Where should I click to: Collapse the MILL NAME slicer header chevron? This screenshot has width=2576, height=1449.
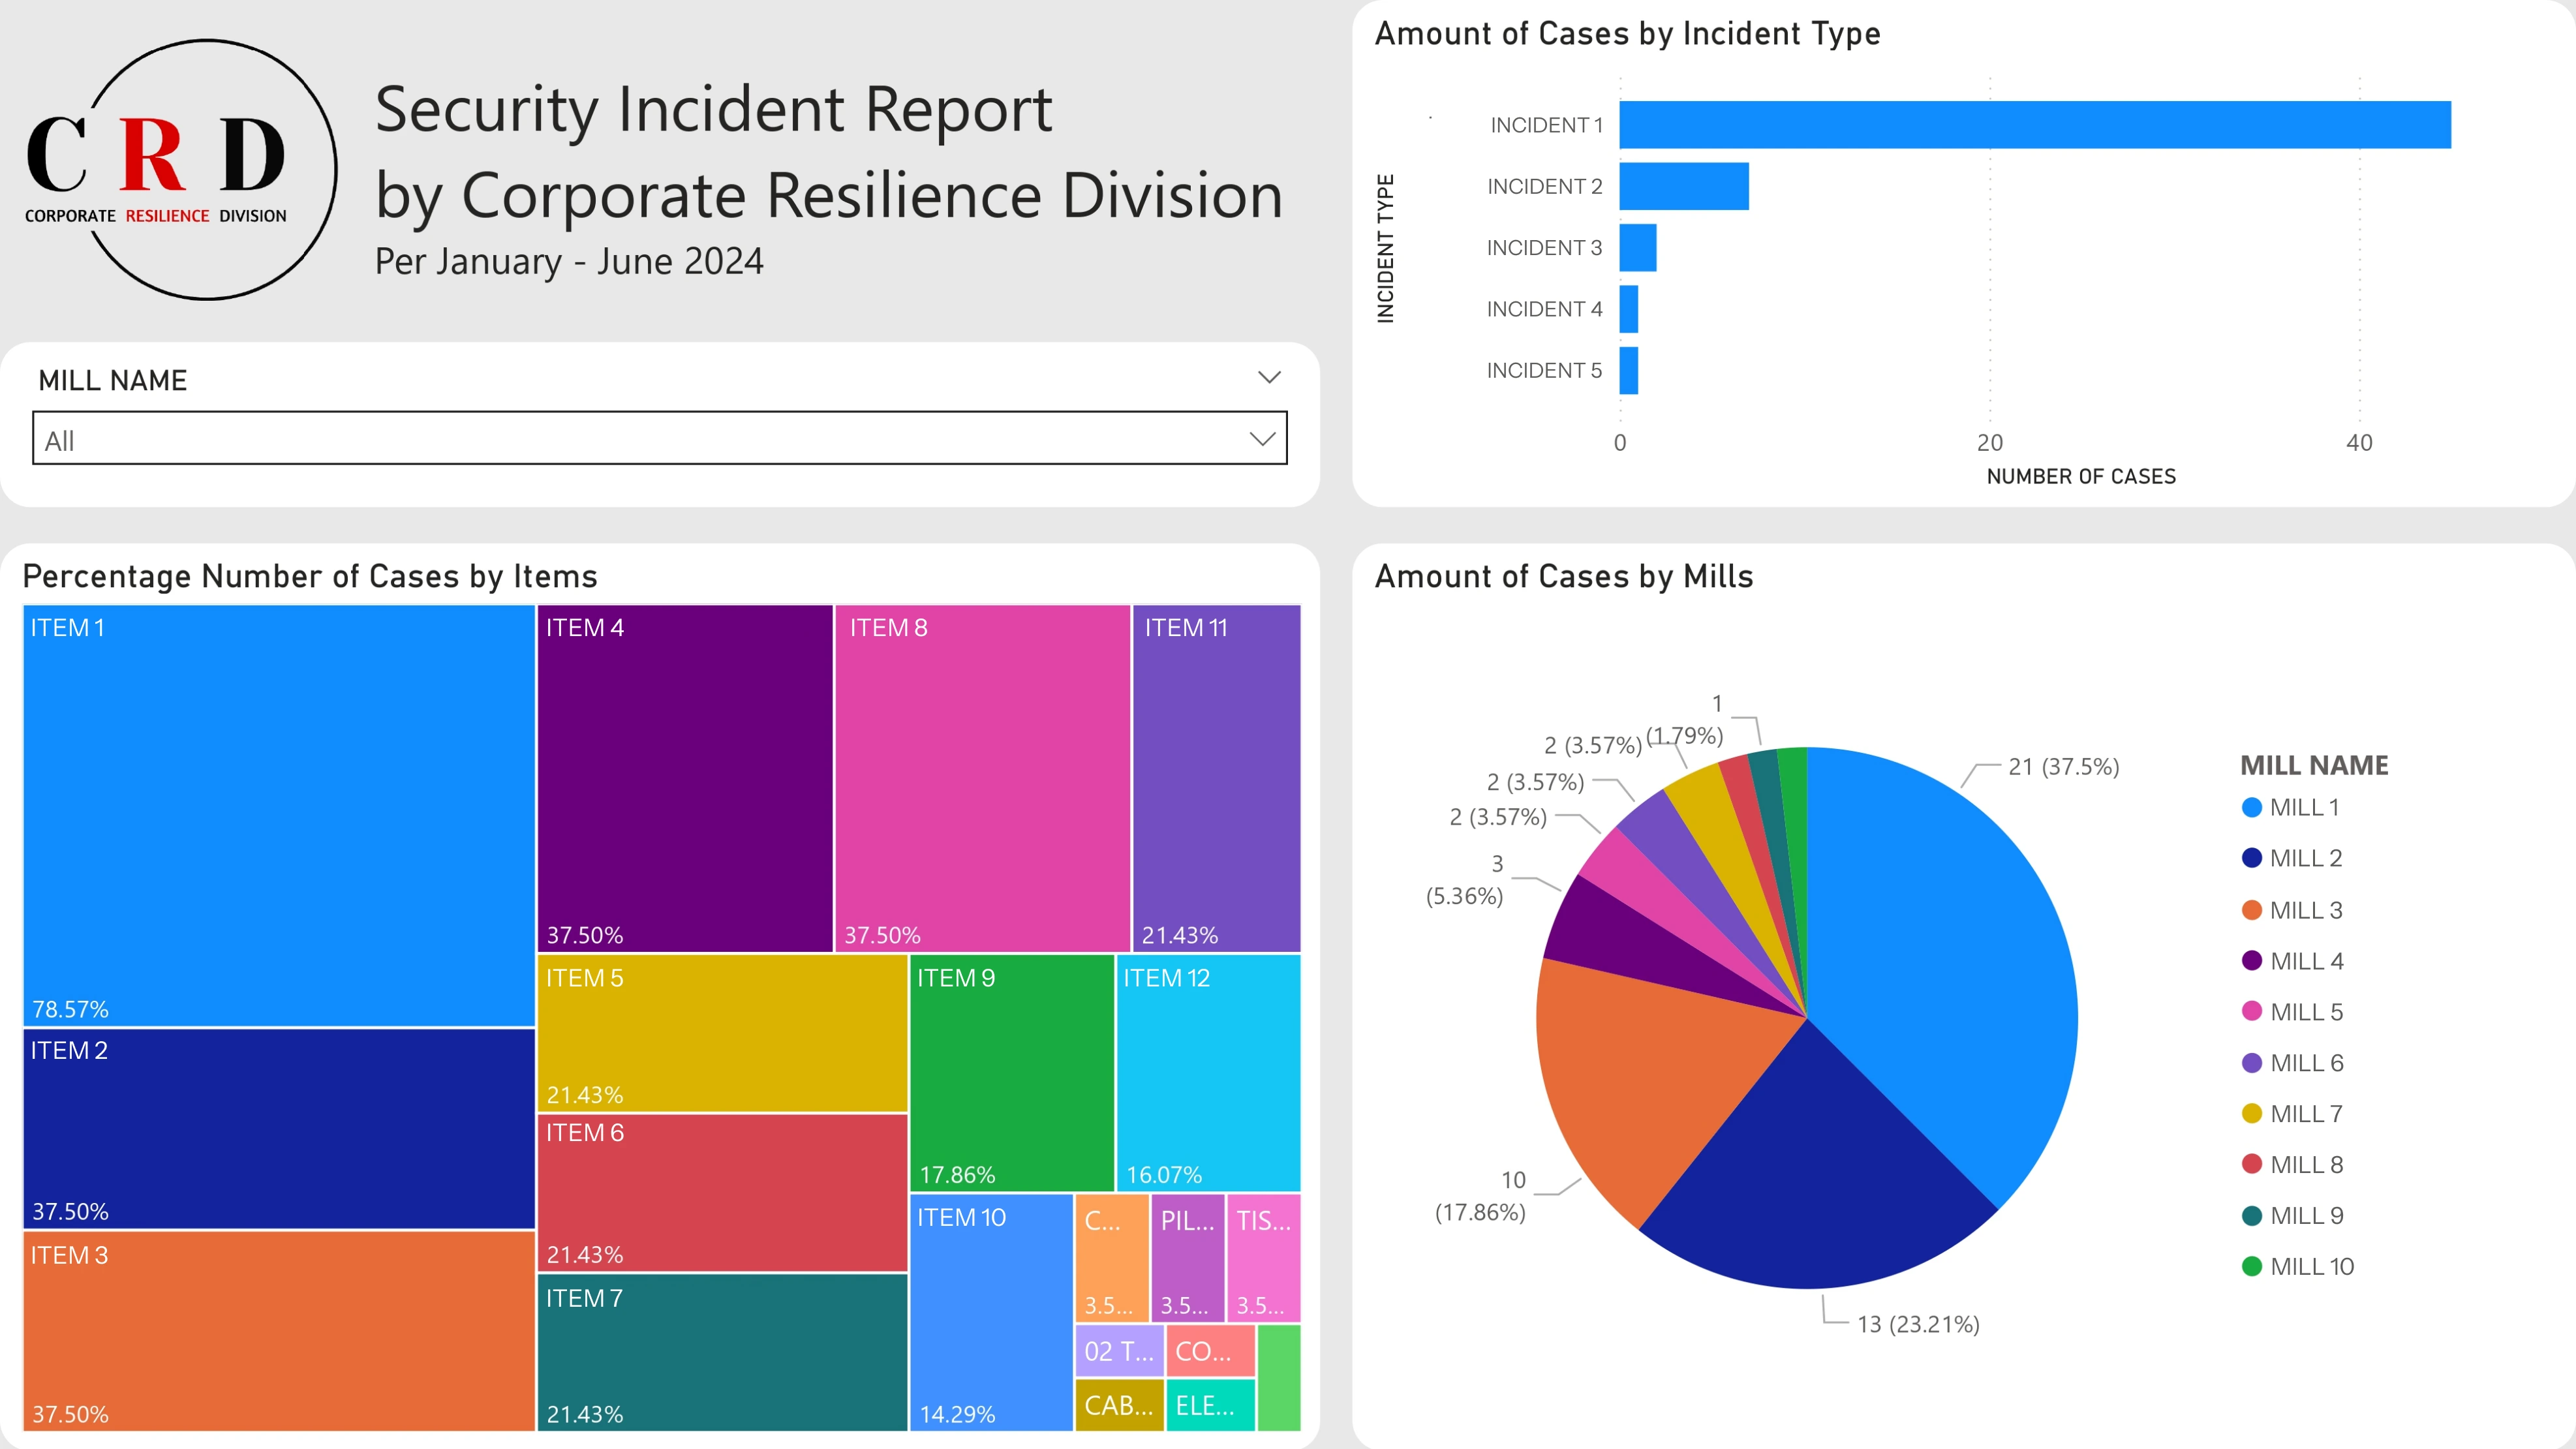pos(1269,377)
